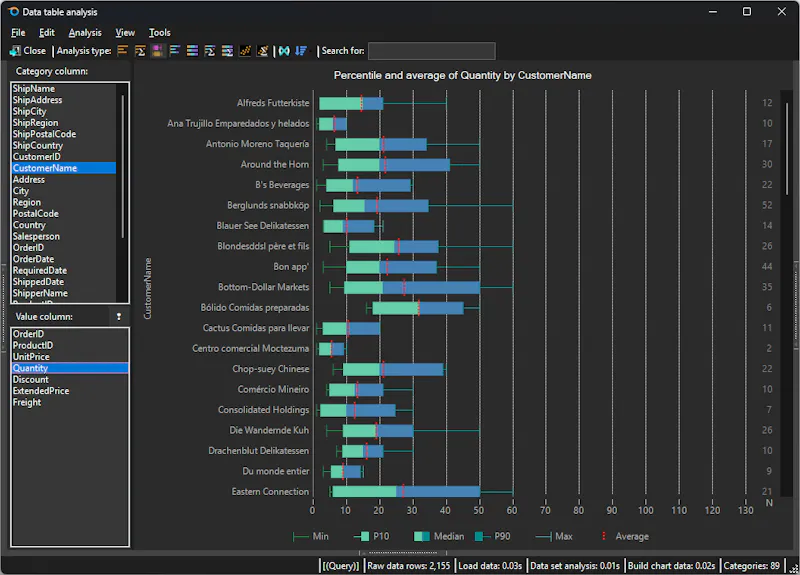Select ShippedDate in Category column list
The width and height of the screenshot is (800, 575).
(64, 282)
